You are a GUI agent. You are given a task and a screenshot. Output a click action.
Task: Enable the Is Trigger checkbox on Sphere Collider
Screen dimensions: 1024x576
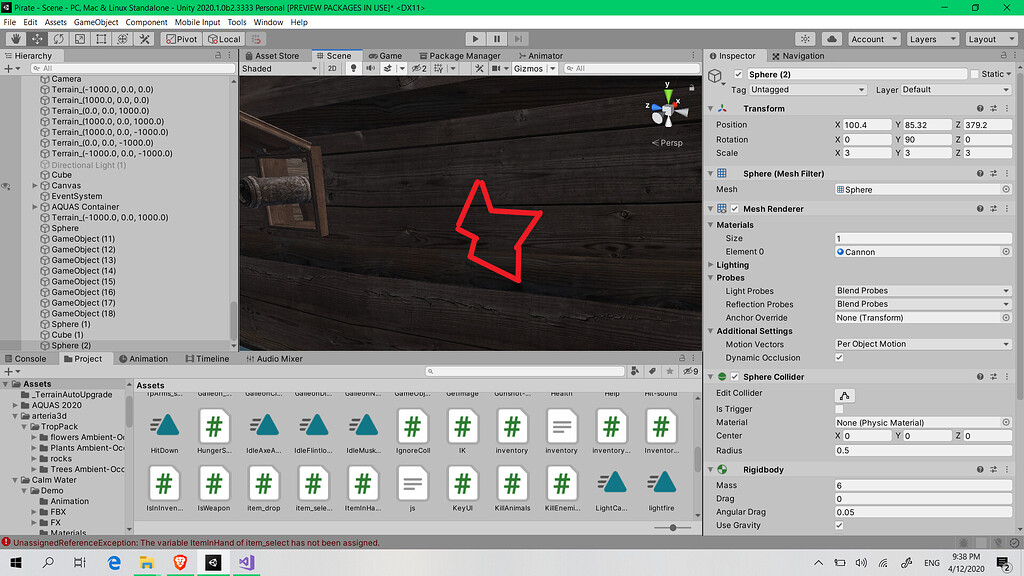[838, 409]
